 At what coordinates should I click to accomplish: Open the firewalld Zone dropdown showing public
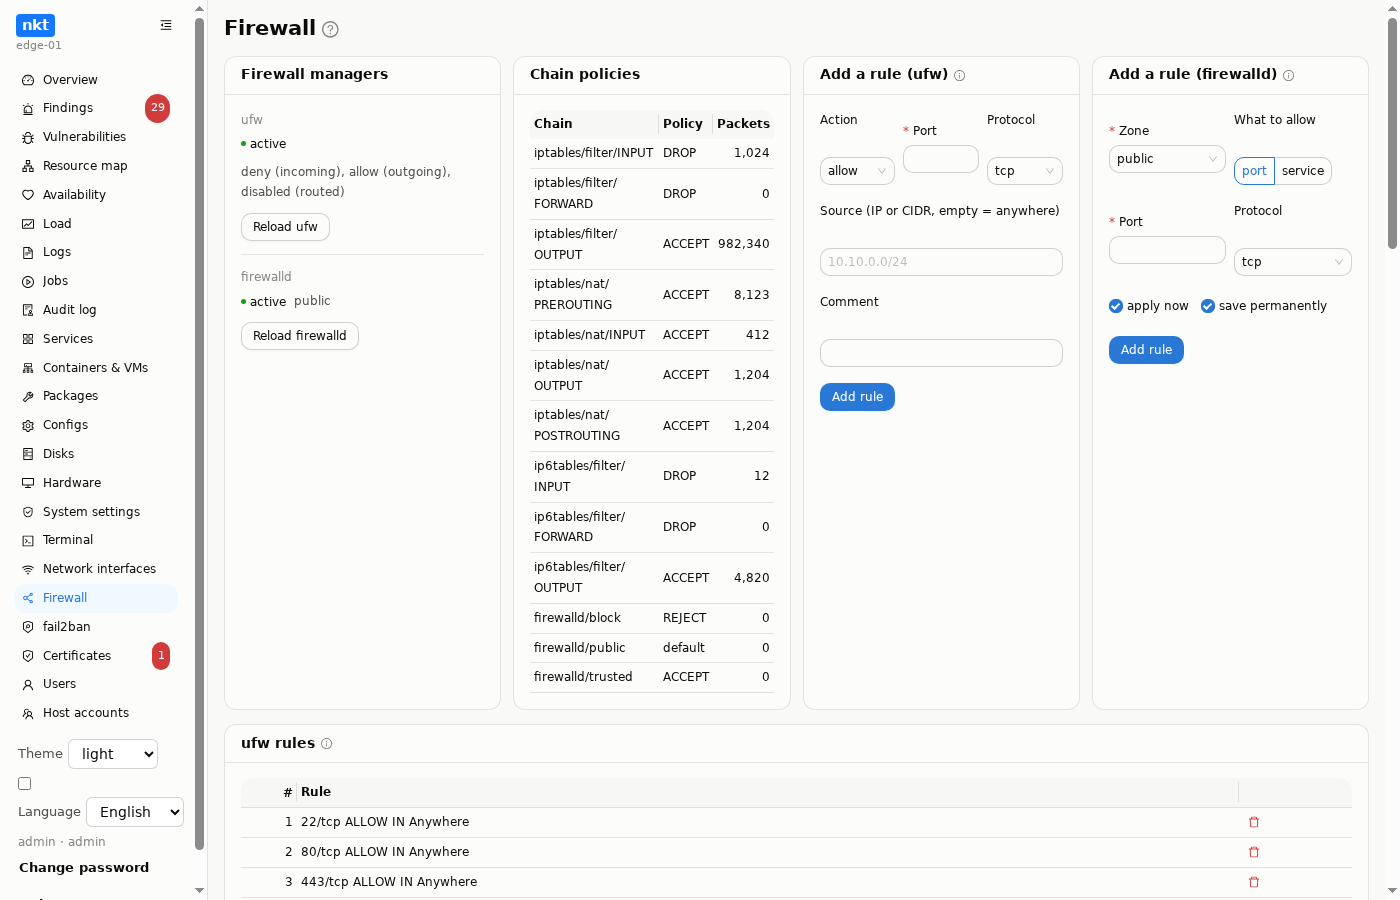point(1167,159)
